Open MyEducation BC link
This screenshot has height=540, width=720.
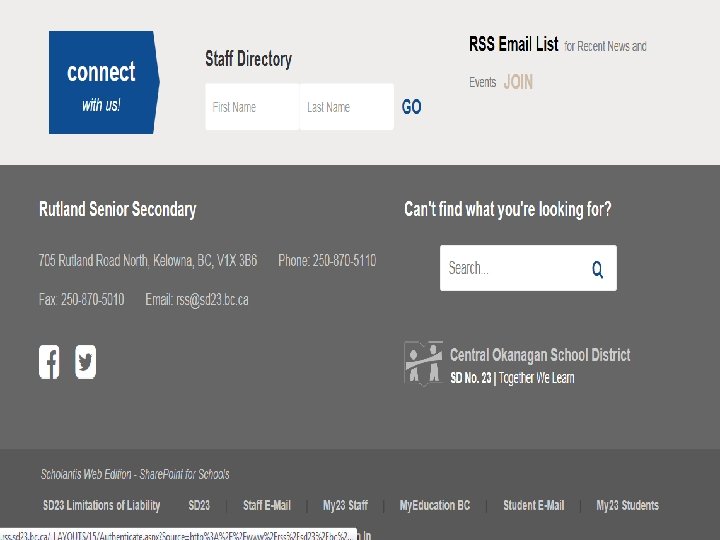(434, 505)
